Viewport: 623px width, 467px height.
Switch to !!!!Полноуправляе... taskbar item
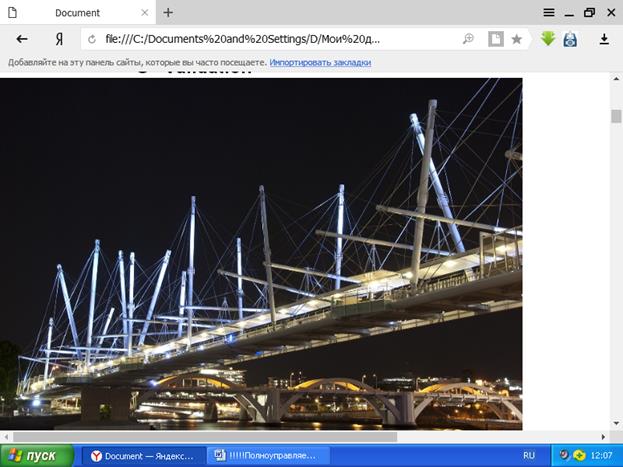268,456
